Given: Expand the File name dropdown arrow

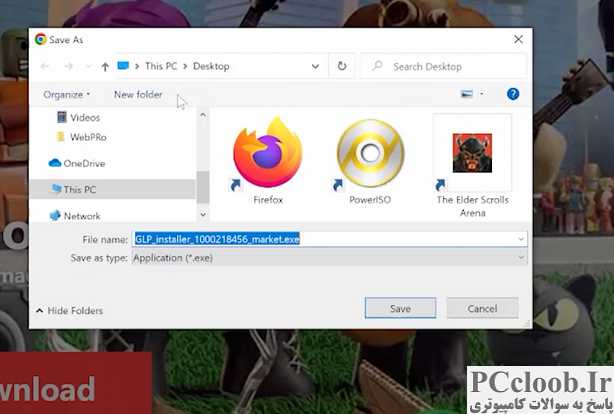Looking at the screenshot, I should (x=521, y=239).
